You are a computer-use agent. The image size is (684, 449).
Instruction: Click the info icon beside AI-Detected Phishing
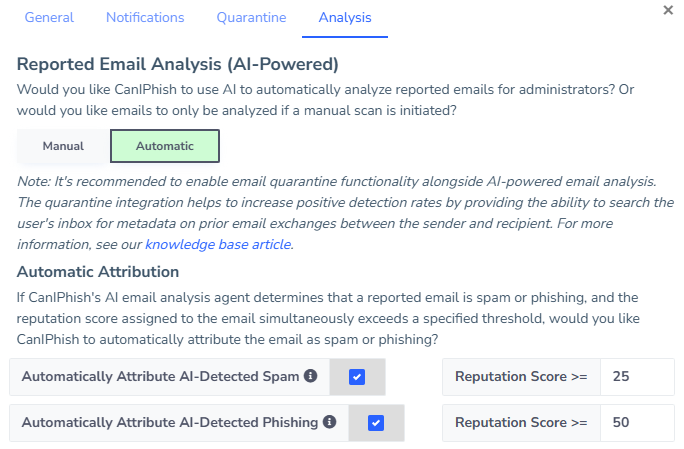tap(328, 423)
